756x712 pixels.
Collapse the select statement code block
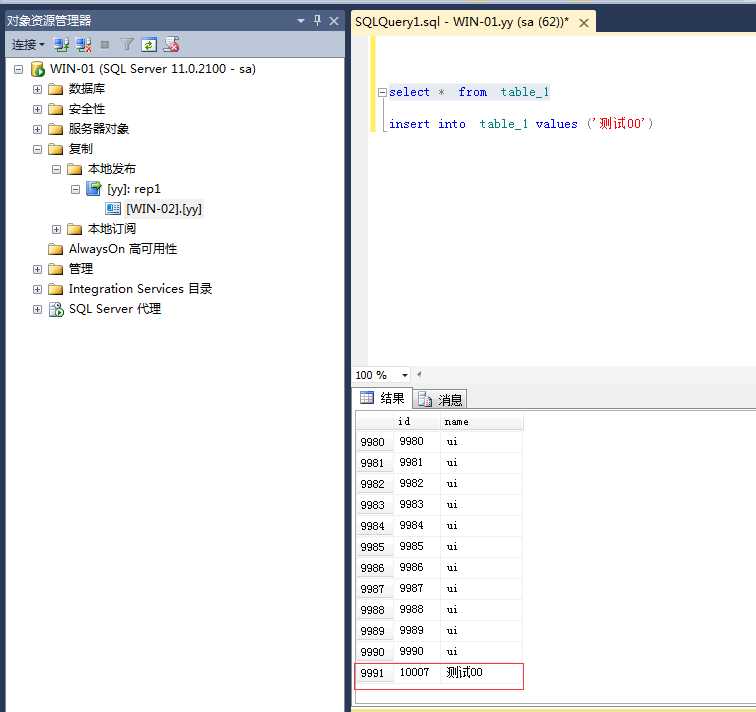click(382, 92)
